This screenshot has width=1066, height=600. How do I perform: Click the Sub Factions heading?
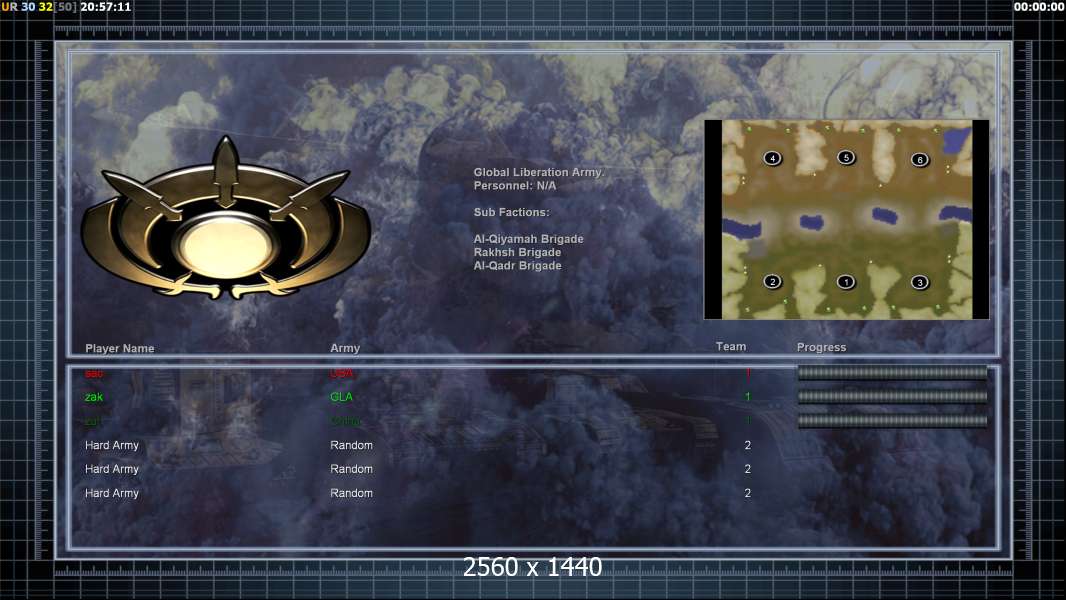click(x=511, y=212)
